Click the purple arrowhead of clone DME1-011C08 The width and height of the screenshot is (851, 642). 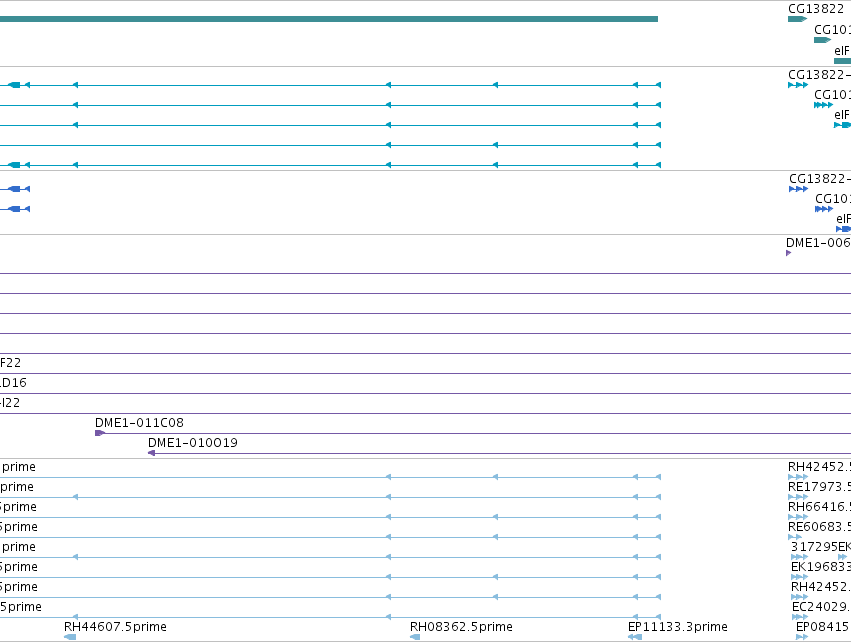click(x=100, y=433)
